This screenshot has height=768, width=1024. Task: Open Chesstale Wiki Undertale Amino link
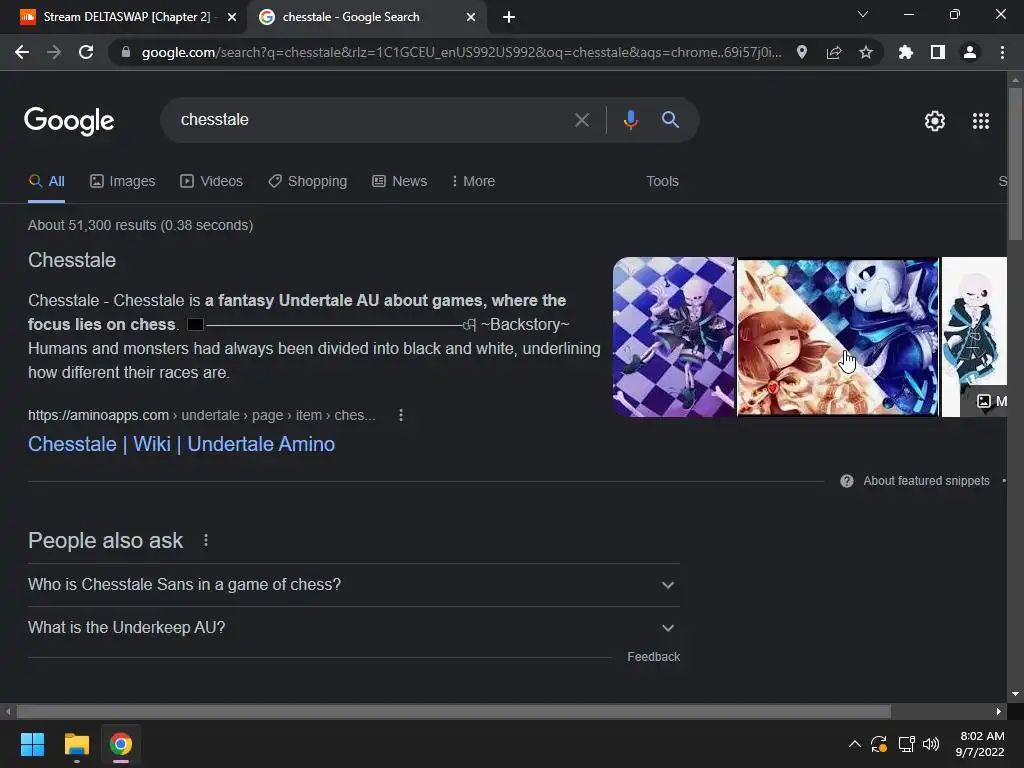pos(182,444)
